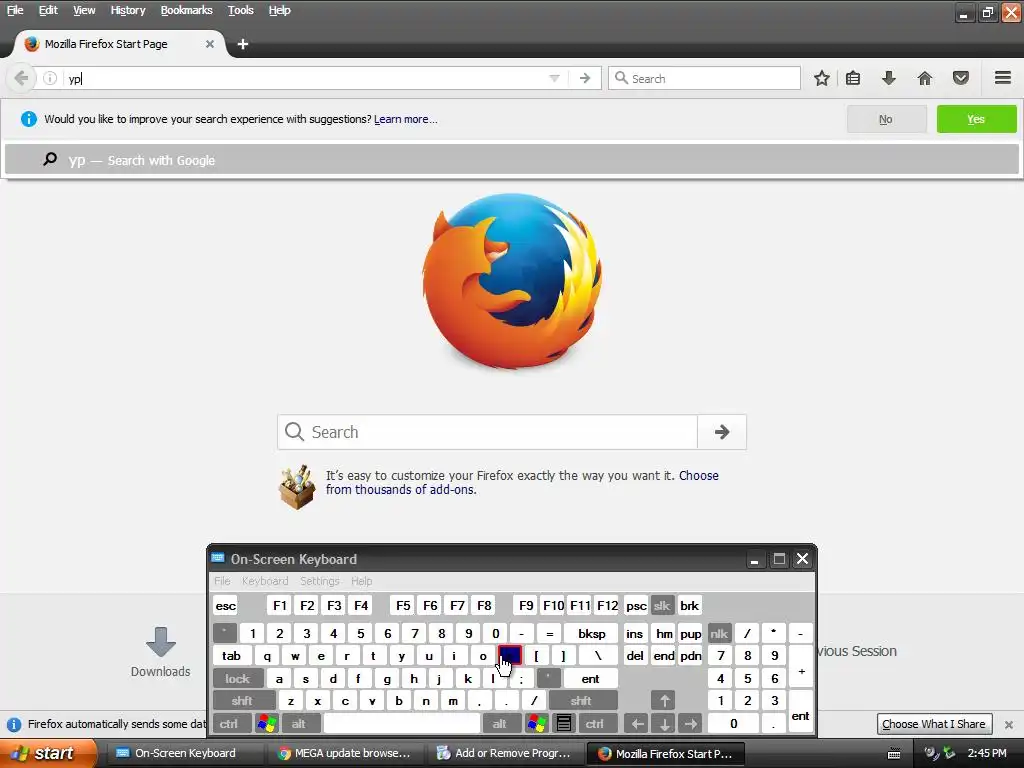
Task: Click the bksp key on On-Screen Keyboard
Action: [591, 633]
